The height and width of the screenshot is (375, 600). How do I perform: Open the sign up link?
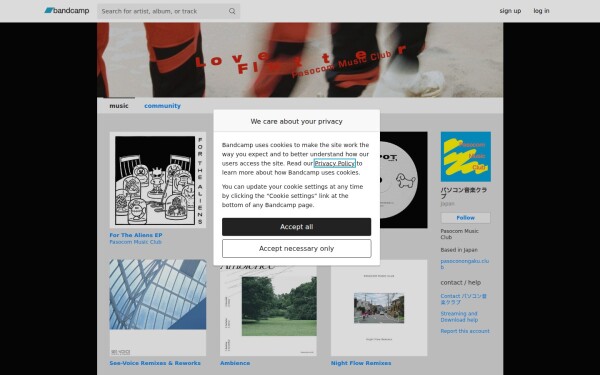click(x=510, y=11)
